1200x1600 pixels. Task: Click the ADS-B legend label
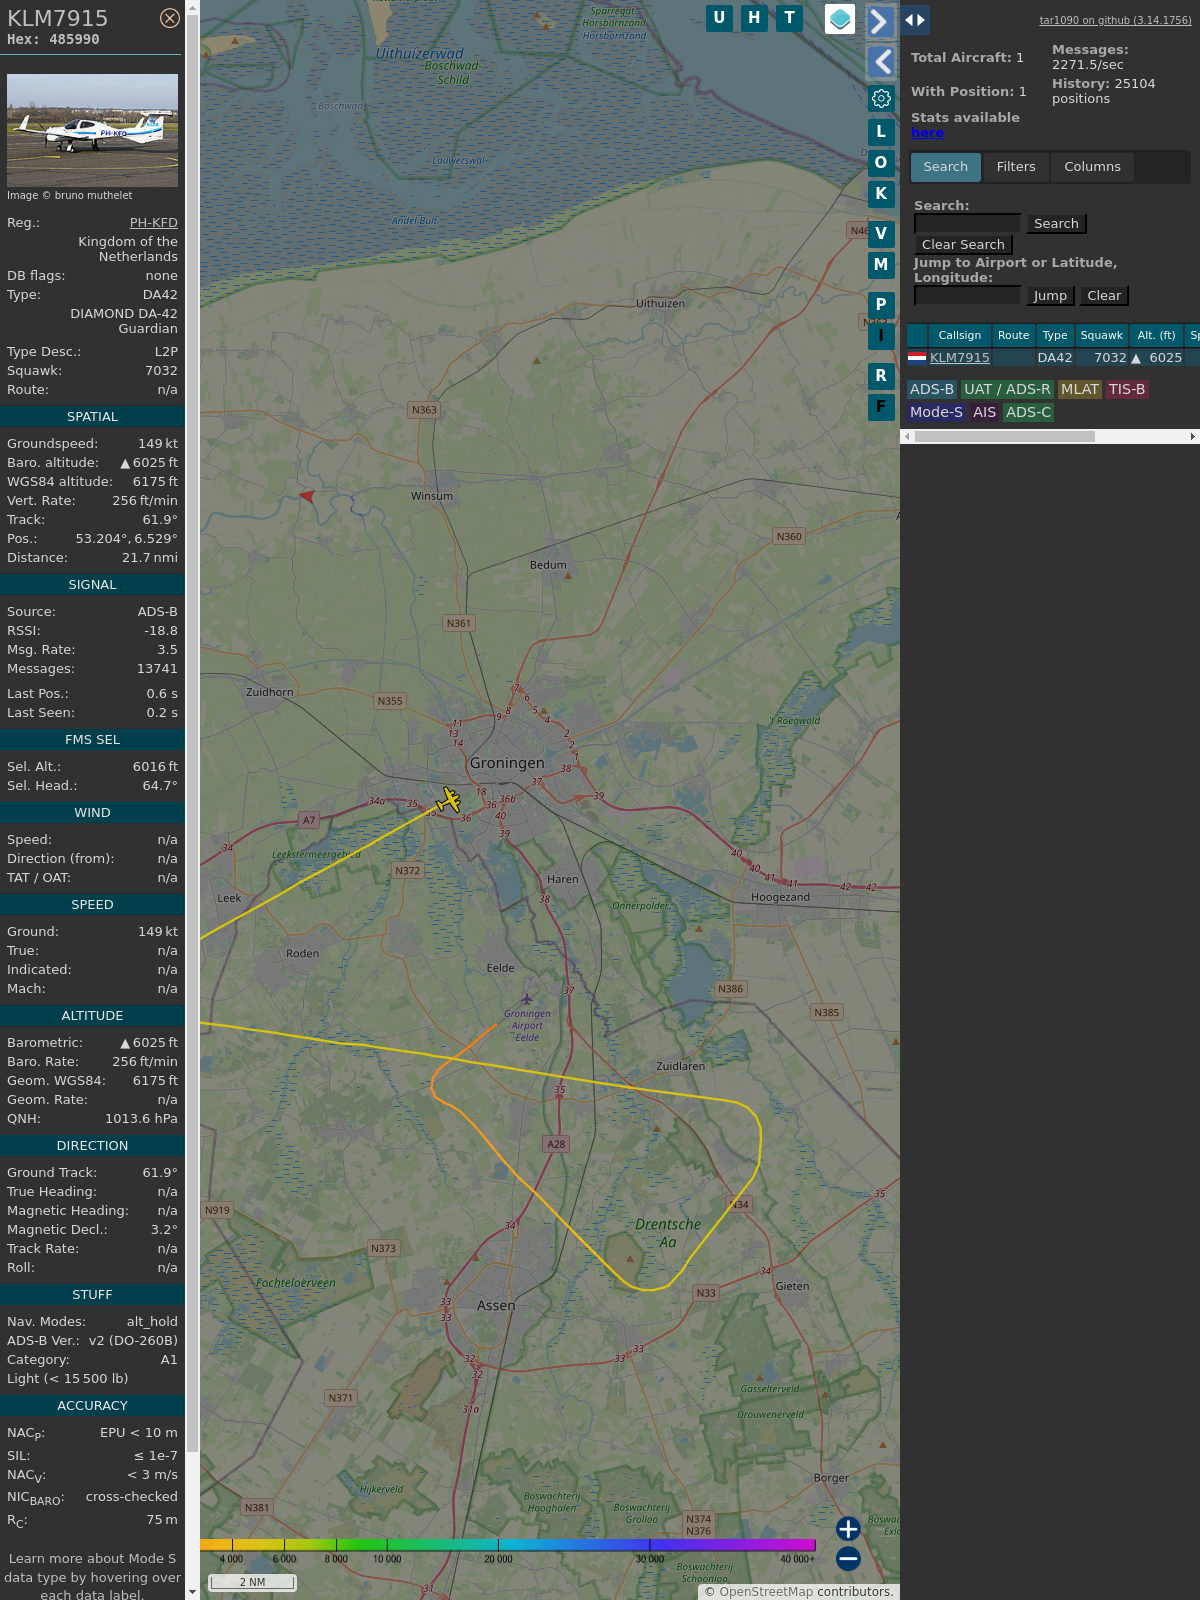pyautogui.click(x=932, y=389)
